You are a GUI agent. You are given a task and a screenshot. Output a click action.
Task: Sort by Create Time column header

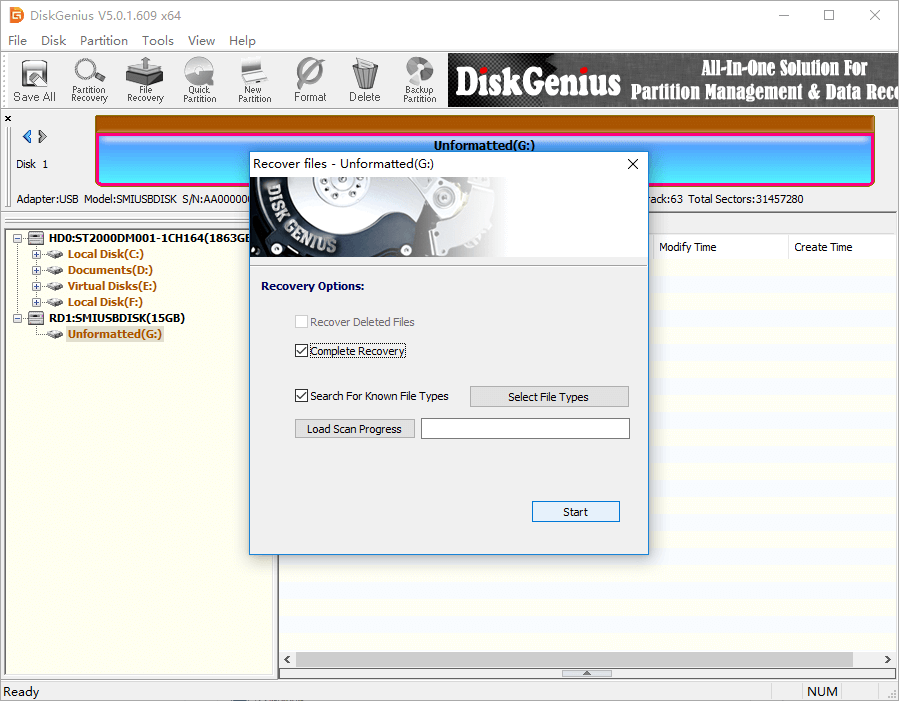pos(842,247)
